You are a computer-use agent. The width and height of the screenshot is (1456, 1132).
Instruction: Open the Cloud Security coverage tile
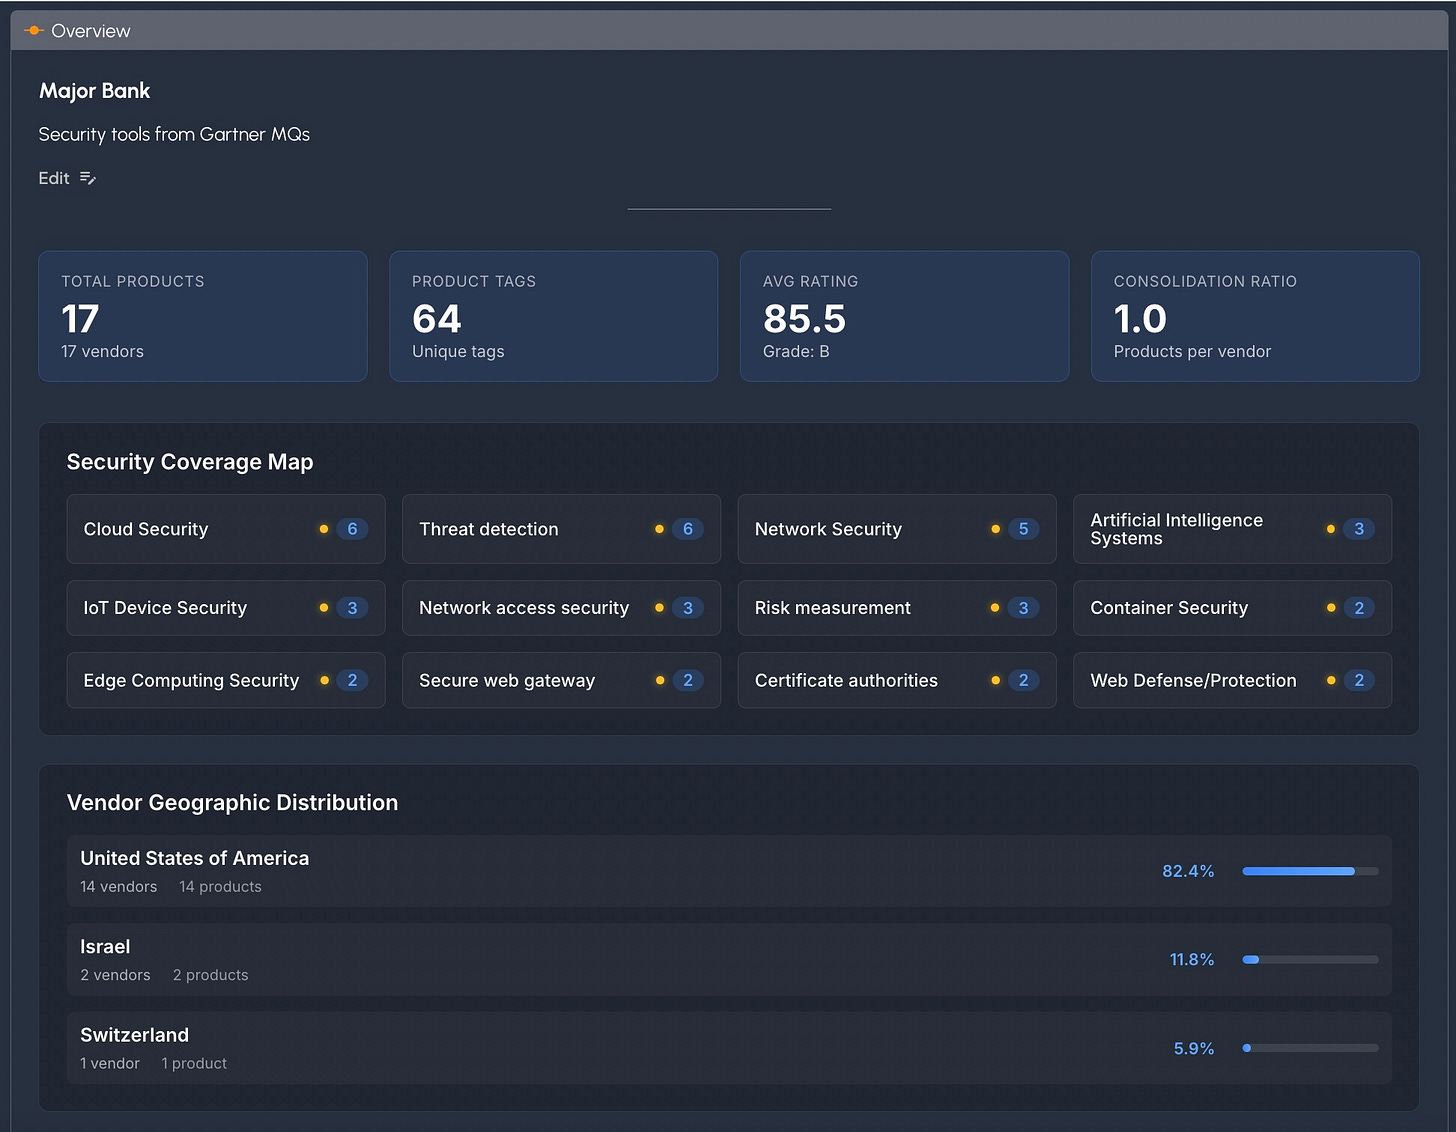coord(225,529)
